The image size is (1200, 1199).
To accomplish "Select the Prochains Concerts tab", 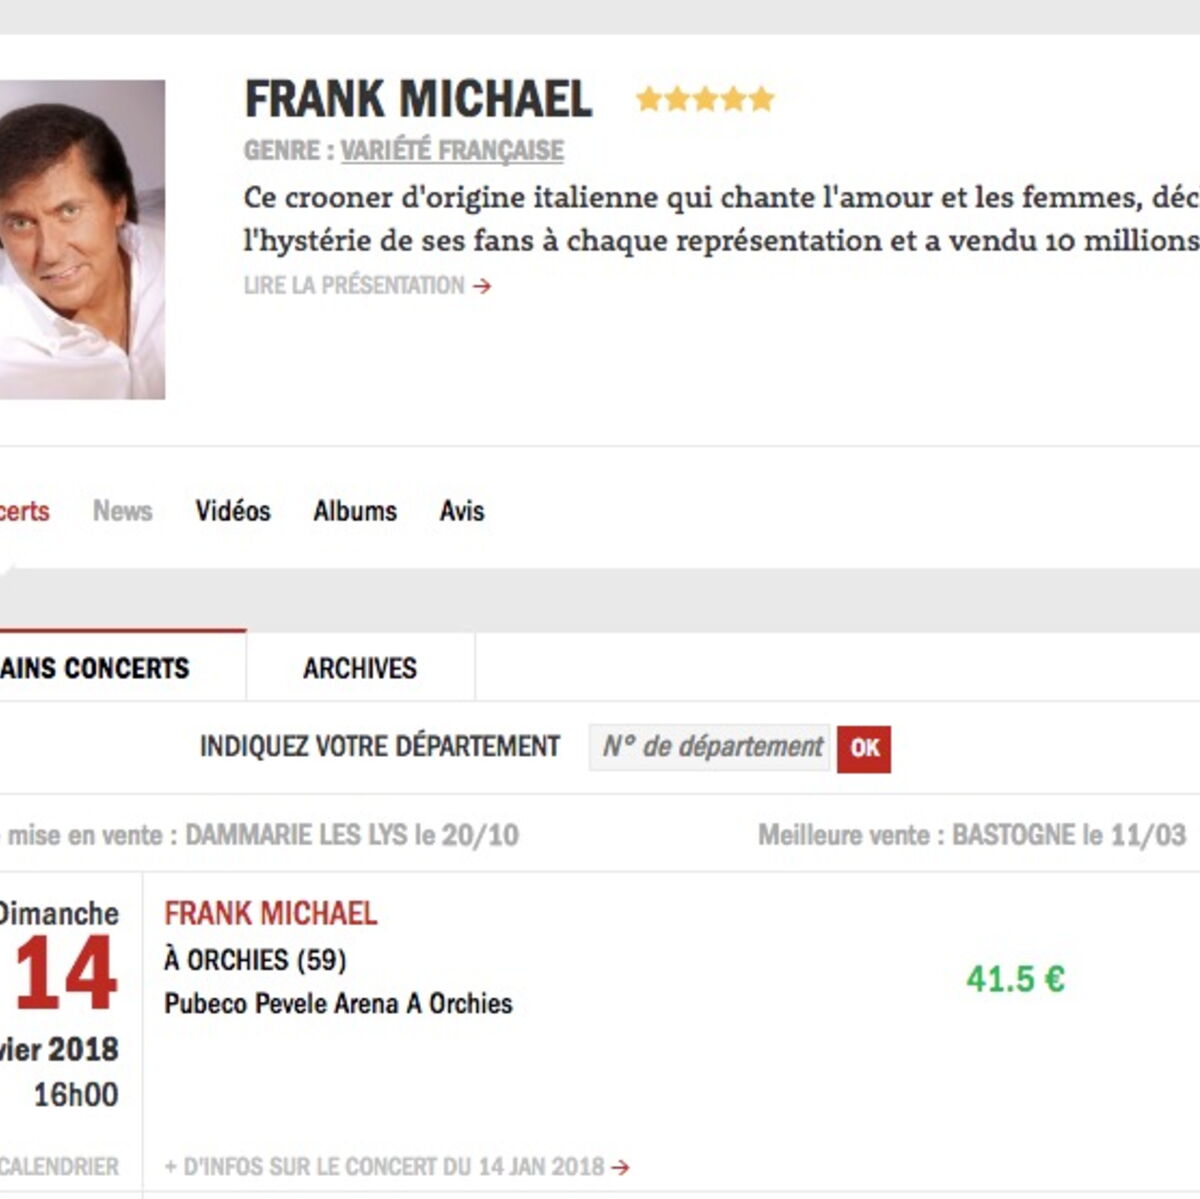I will 95,668.
